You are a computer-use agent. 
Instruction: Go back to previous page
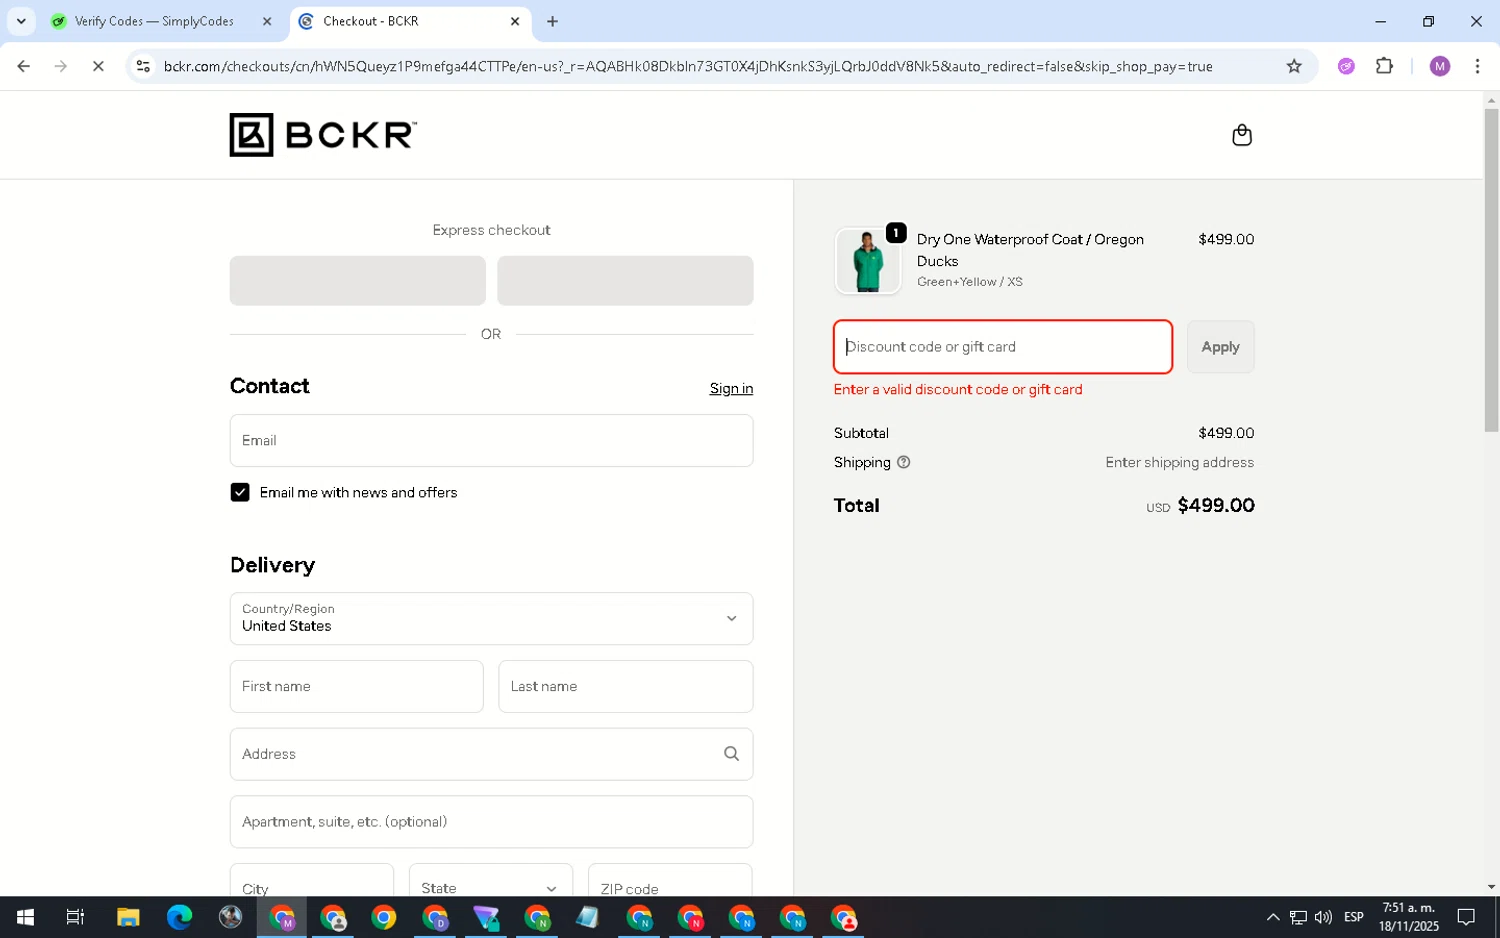click(23, 66)
